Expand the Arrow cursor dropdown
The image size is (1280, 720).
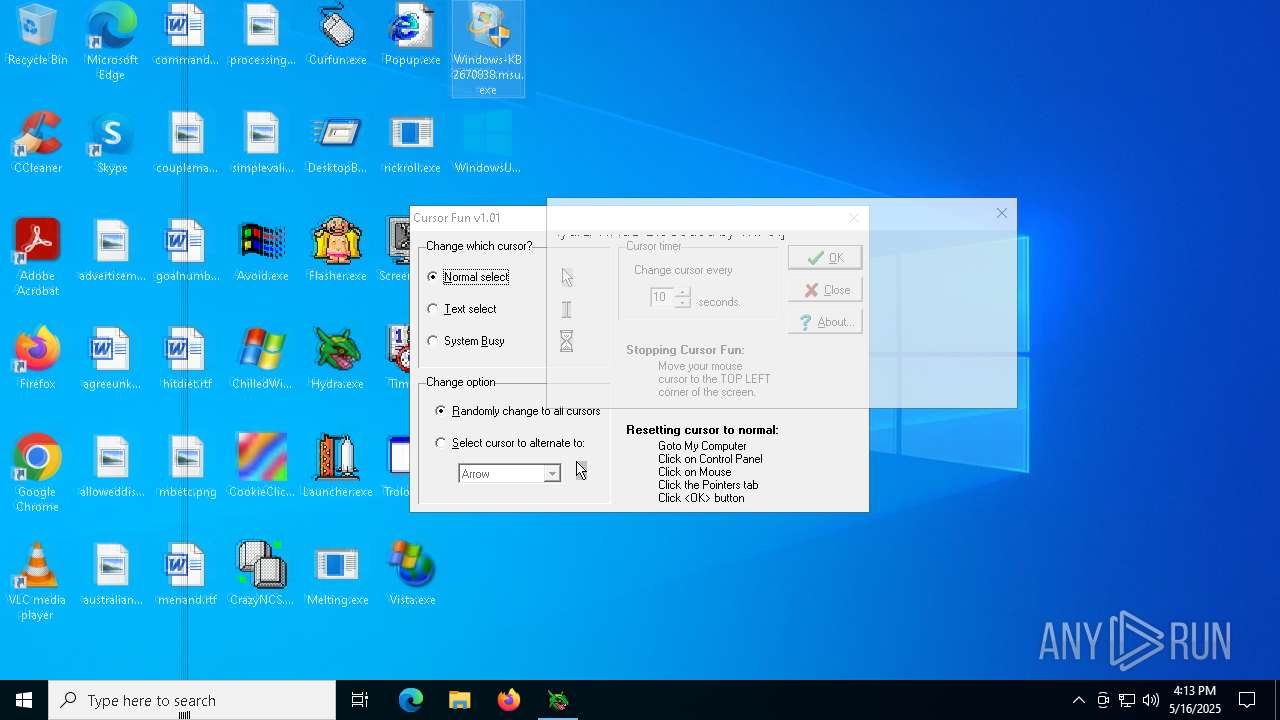click(552, 474)
